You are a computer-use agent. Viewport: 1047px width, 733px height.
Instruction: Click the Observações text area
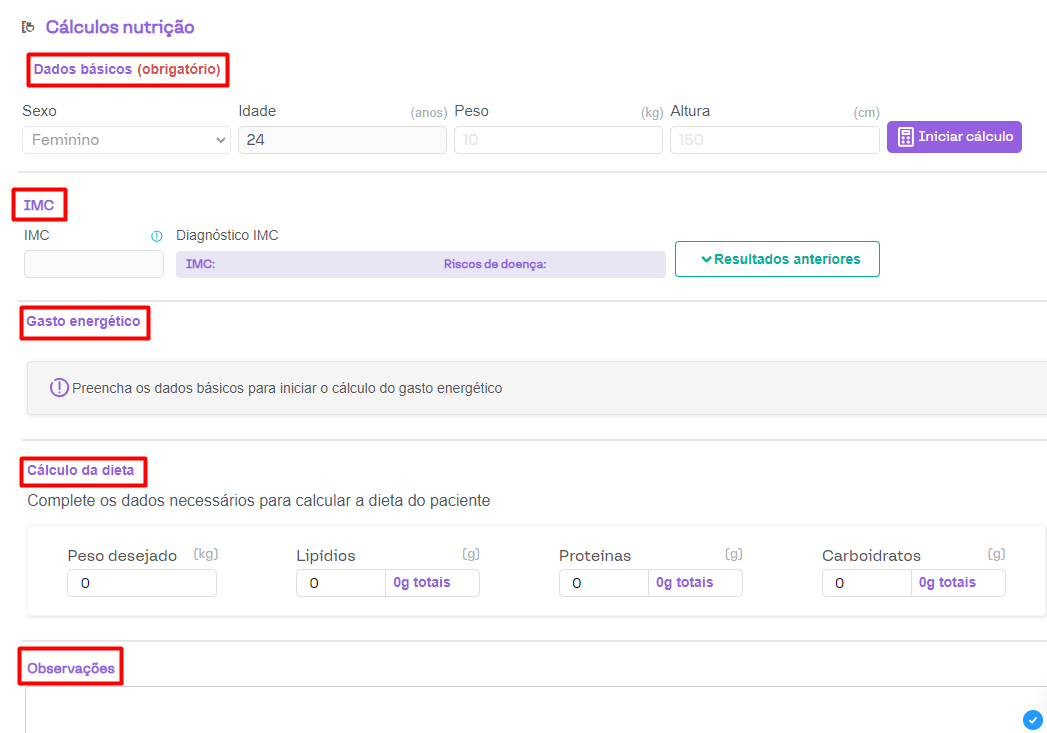tap(520, 710)
